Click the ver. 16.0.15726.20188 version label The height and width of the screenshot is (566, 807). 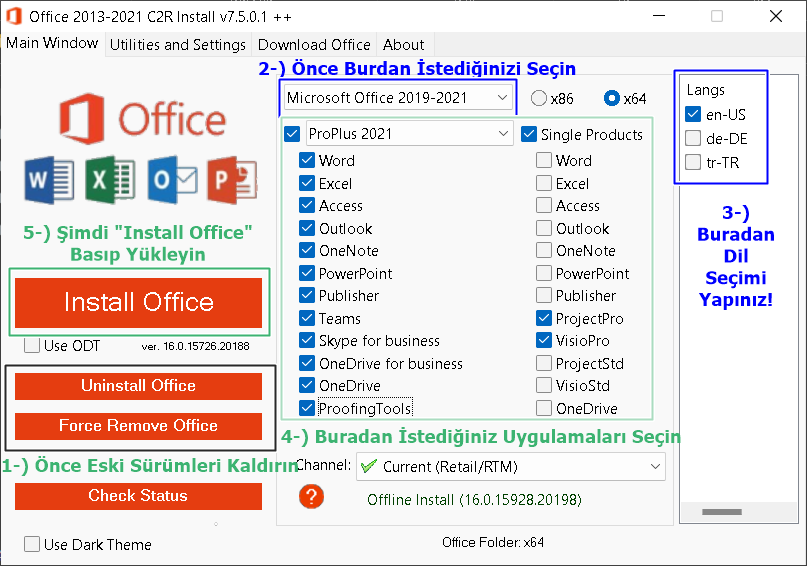pyautogui.click(x=196, y=346)
